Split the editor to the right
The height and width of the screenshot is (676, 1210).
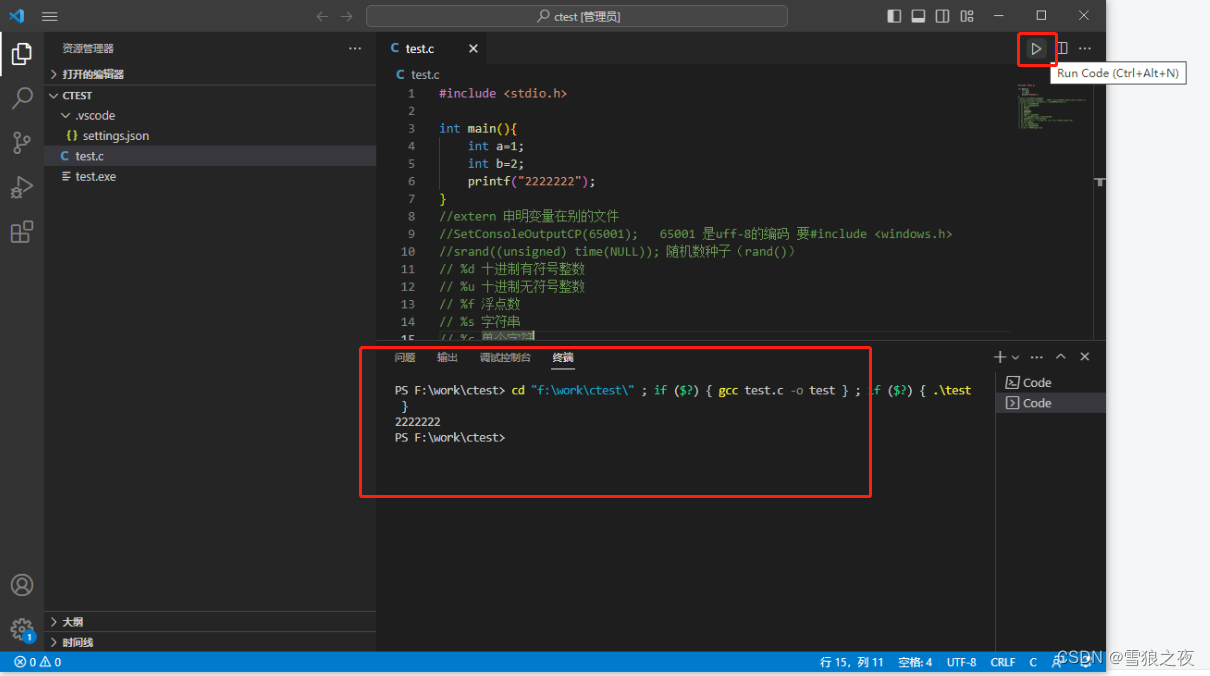pyautogui.click(x=1062, y=48)
